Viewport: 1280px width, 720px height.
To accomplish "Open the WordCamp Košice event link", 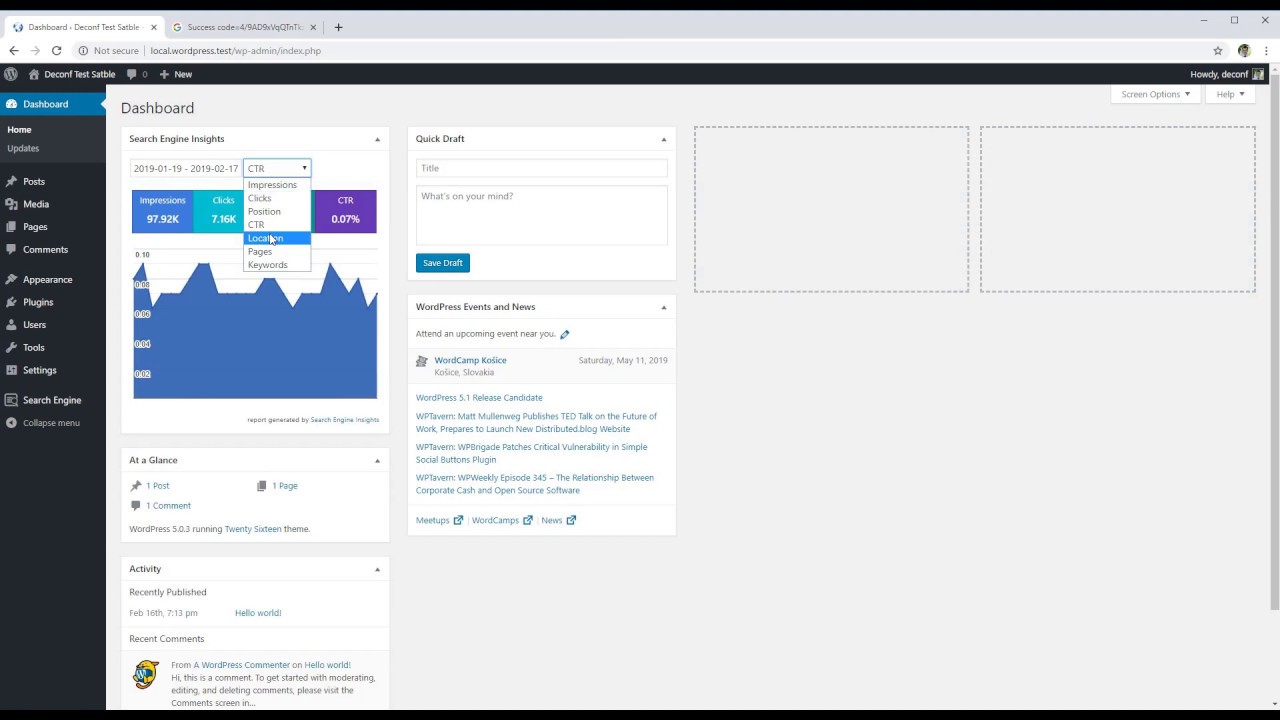I will pos(470,360).
